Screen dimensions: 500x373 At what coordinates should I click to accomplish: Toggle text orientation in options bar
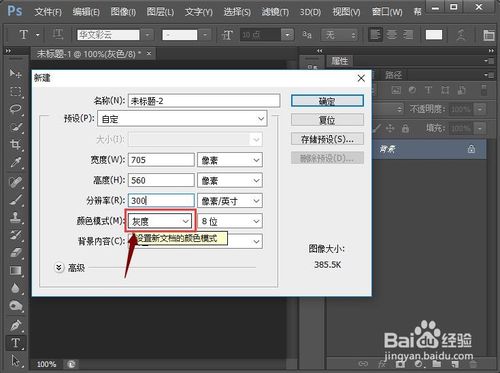click(58, 34)
